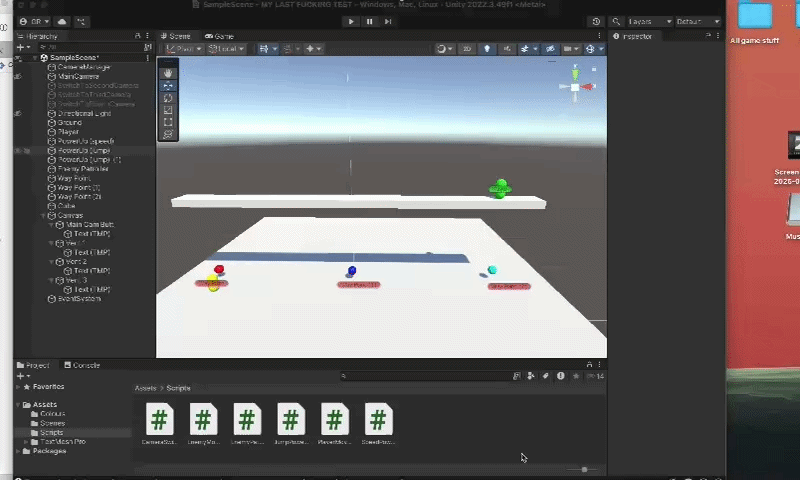The width and height of the screenshot is (800, 480).
Task: Collapse the Assets folder in Project
Action: coord(19,405)
